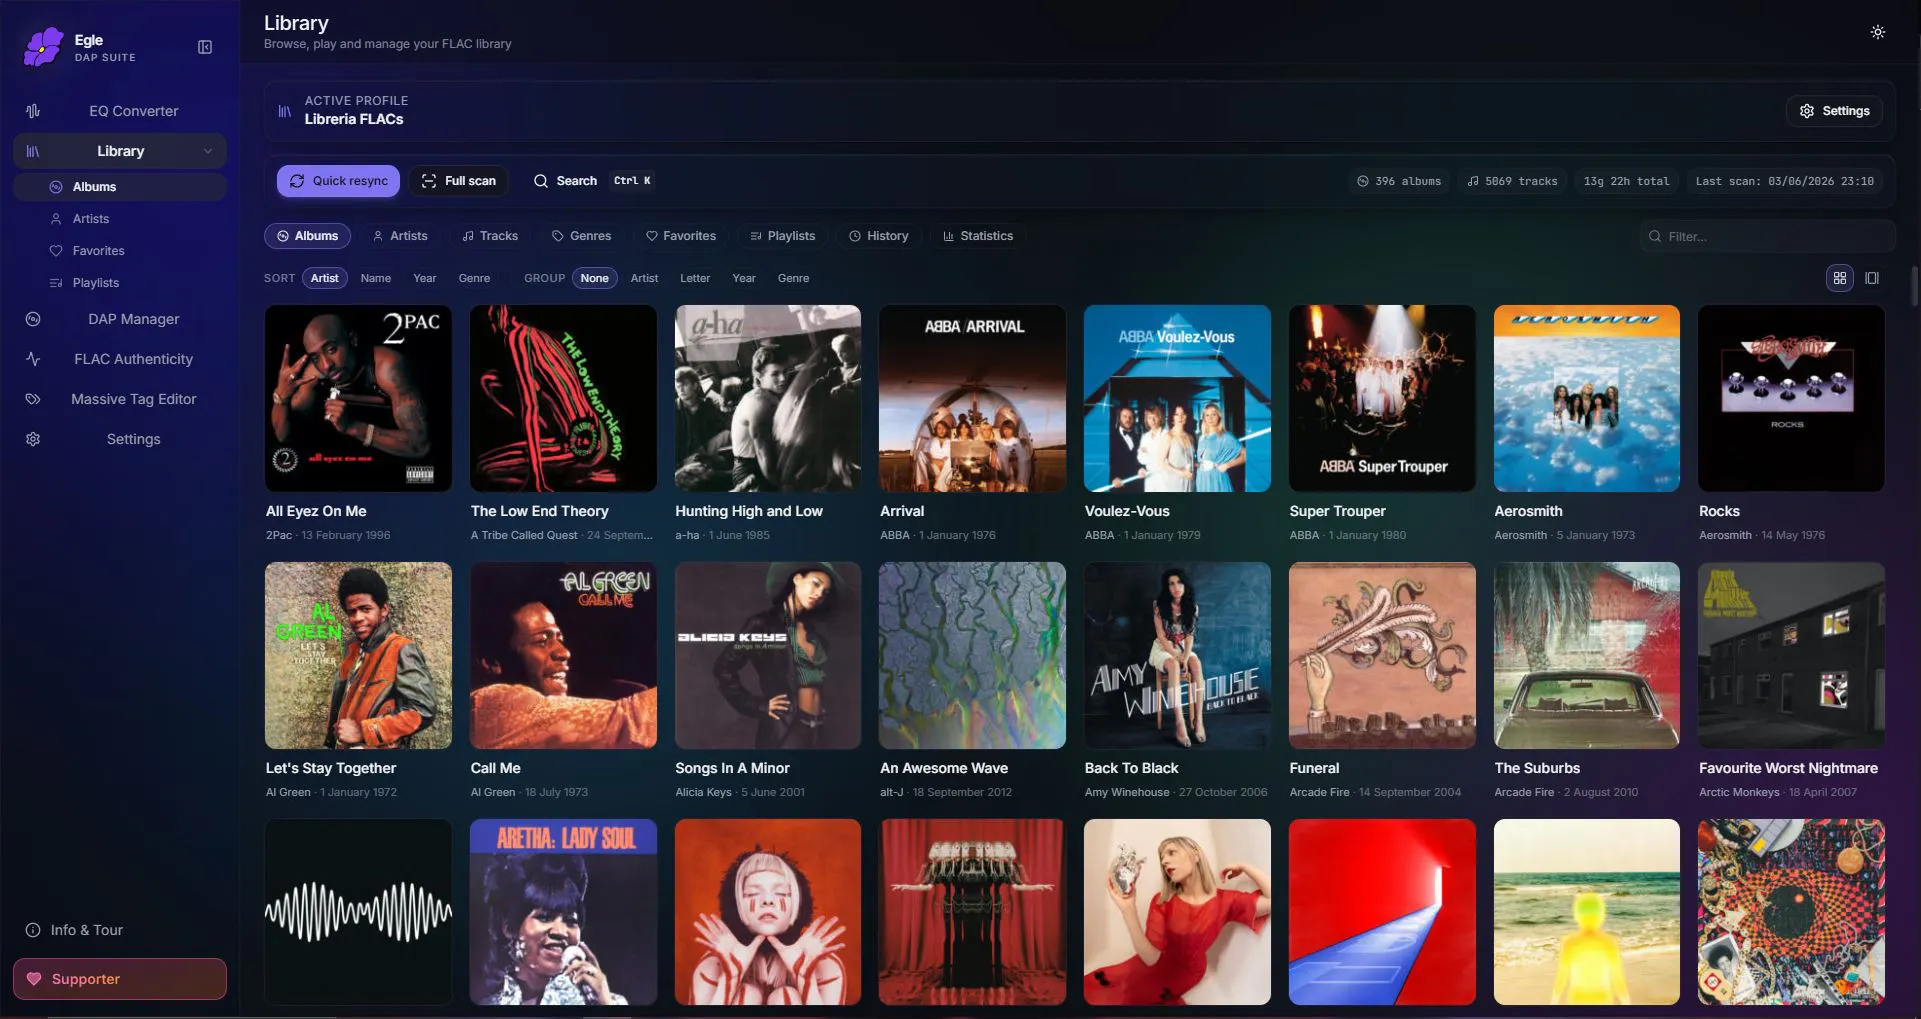This screenshot has height=1019, width=1921.
Task: Group albums by Year
Action: coord(744,278)
